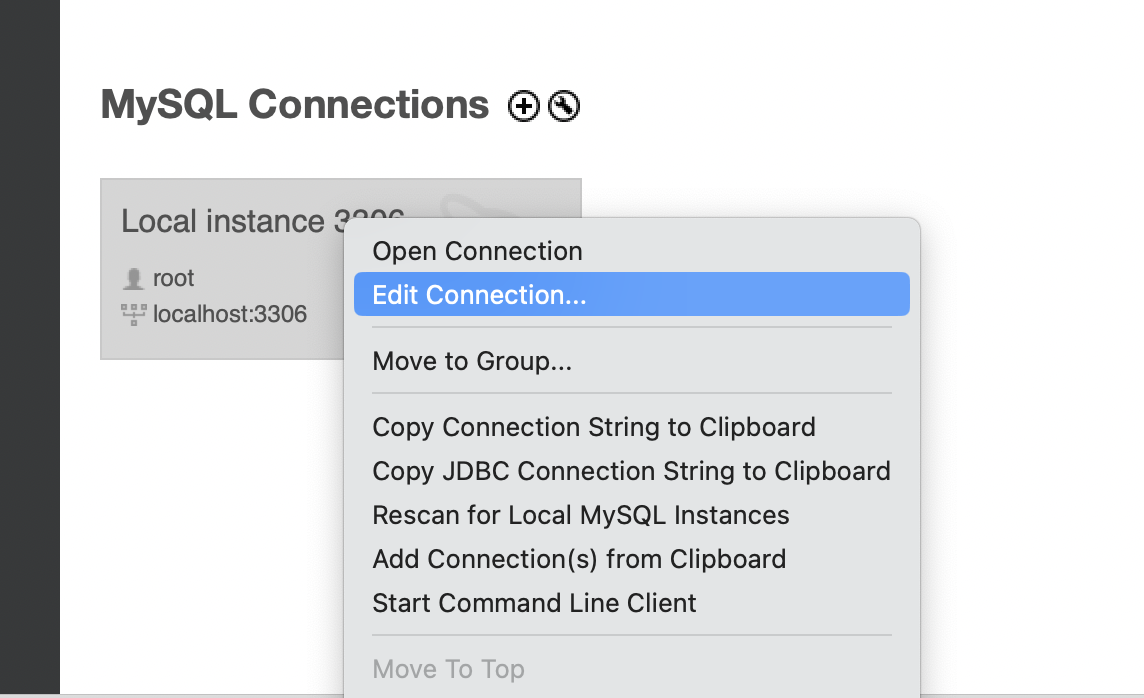Viewport: 1144px width, 698px height.
Task: Click the MySQL Connections heading
Action: pos(295,105)
